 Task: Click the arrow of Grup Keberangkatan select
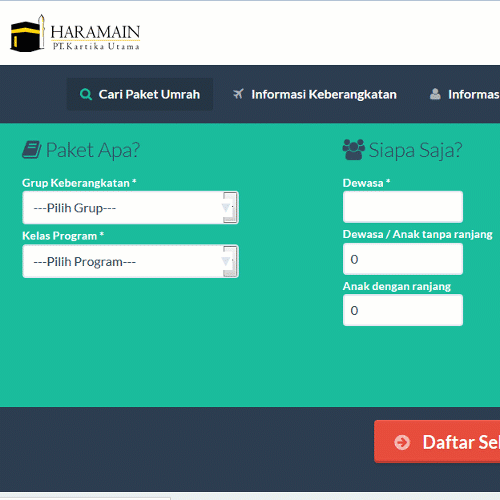point(230,207)
